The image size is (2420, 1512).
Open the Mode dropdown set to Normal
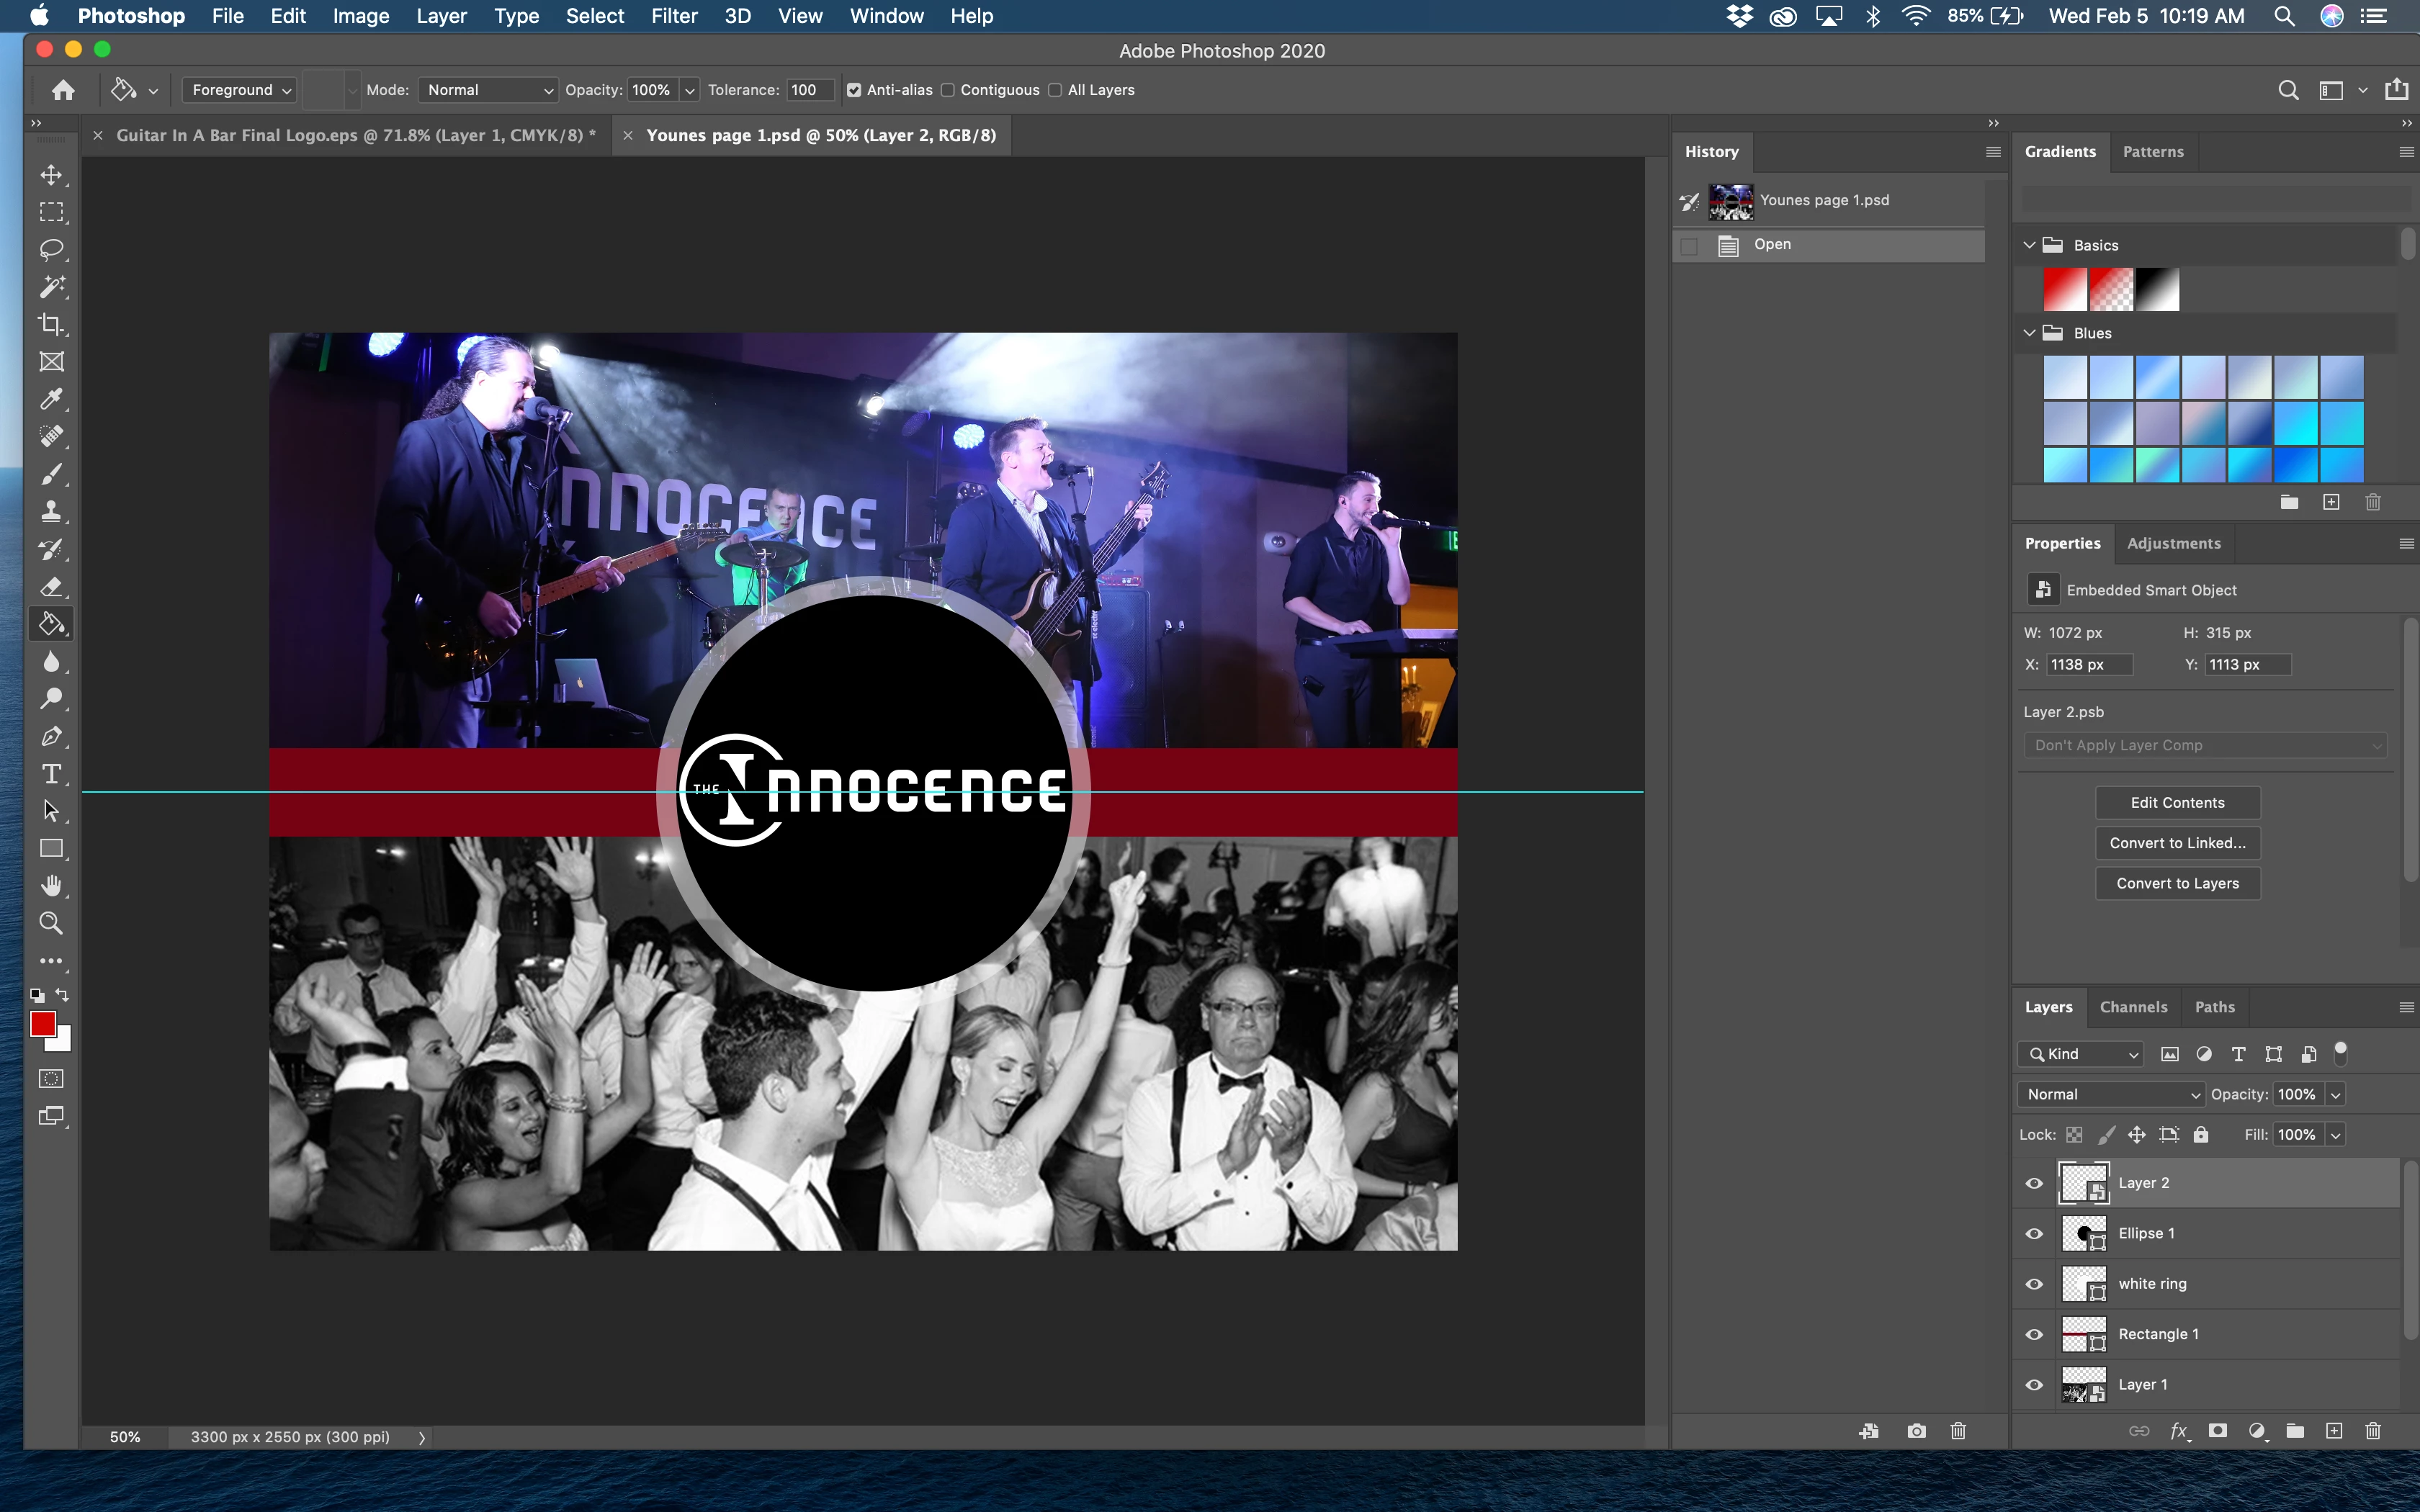(488, 90)
